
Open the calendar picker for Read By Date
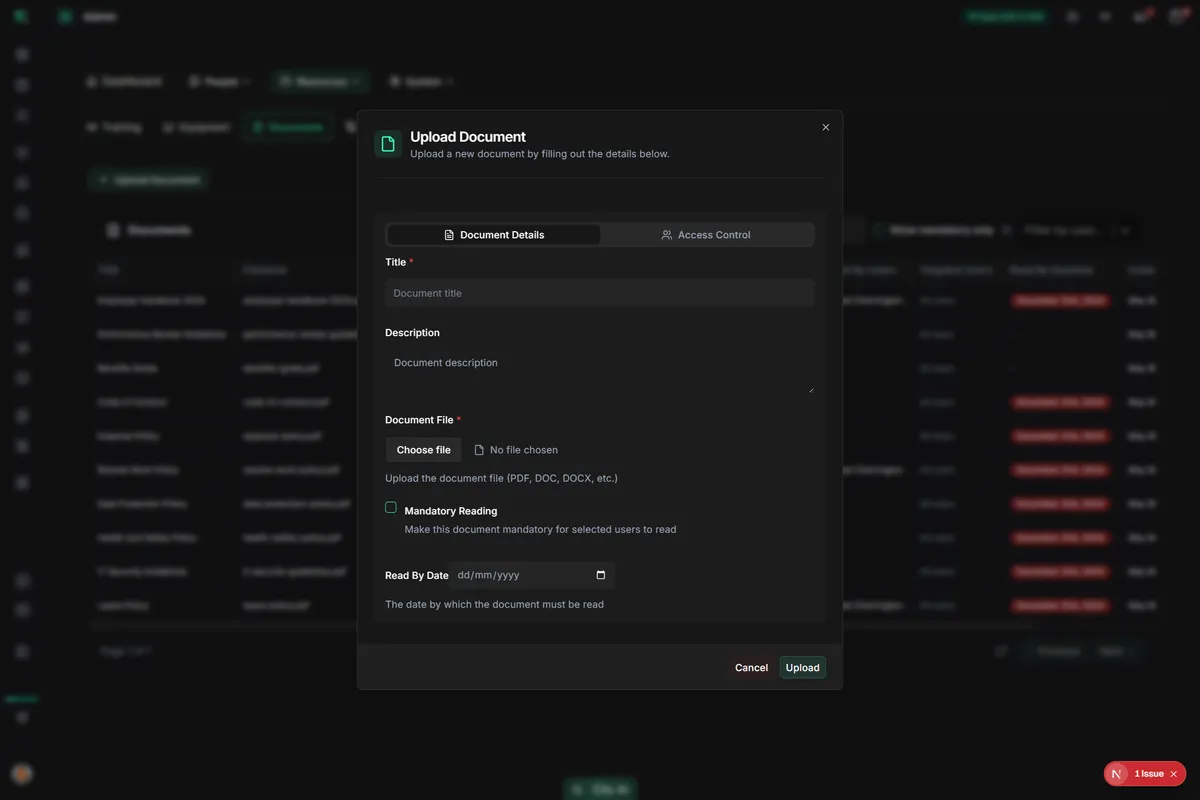[601, 575]
